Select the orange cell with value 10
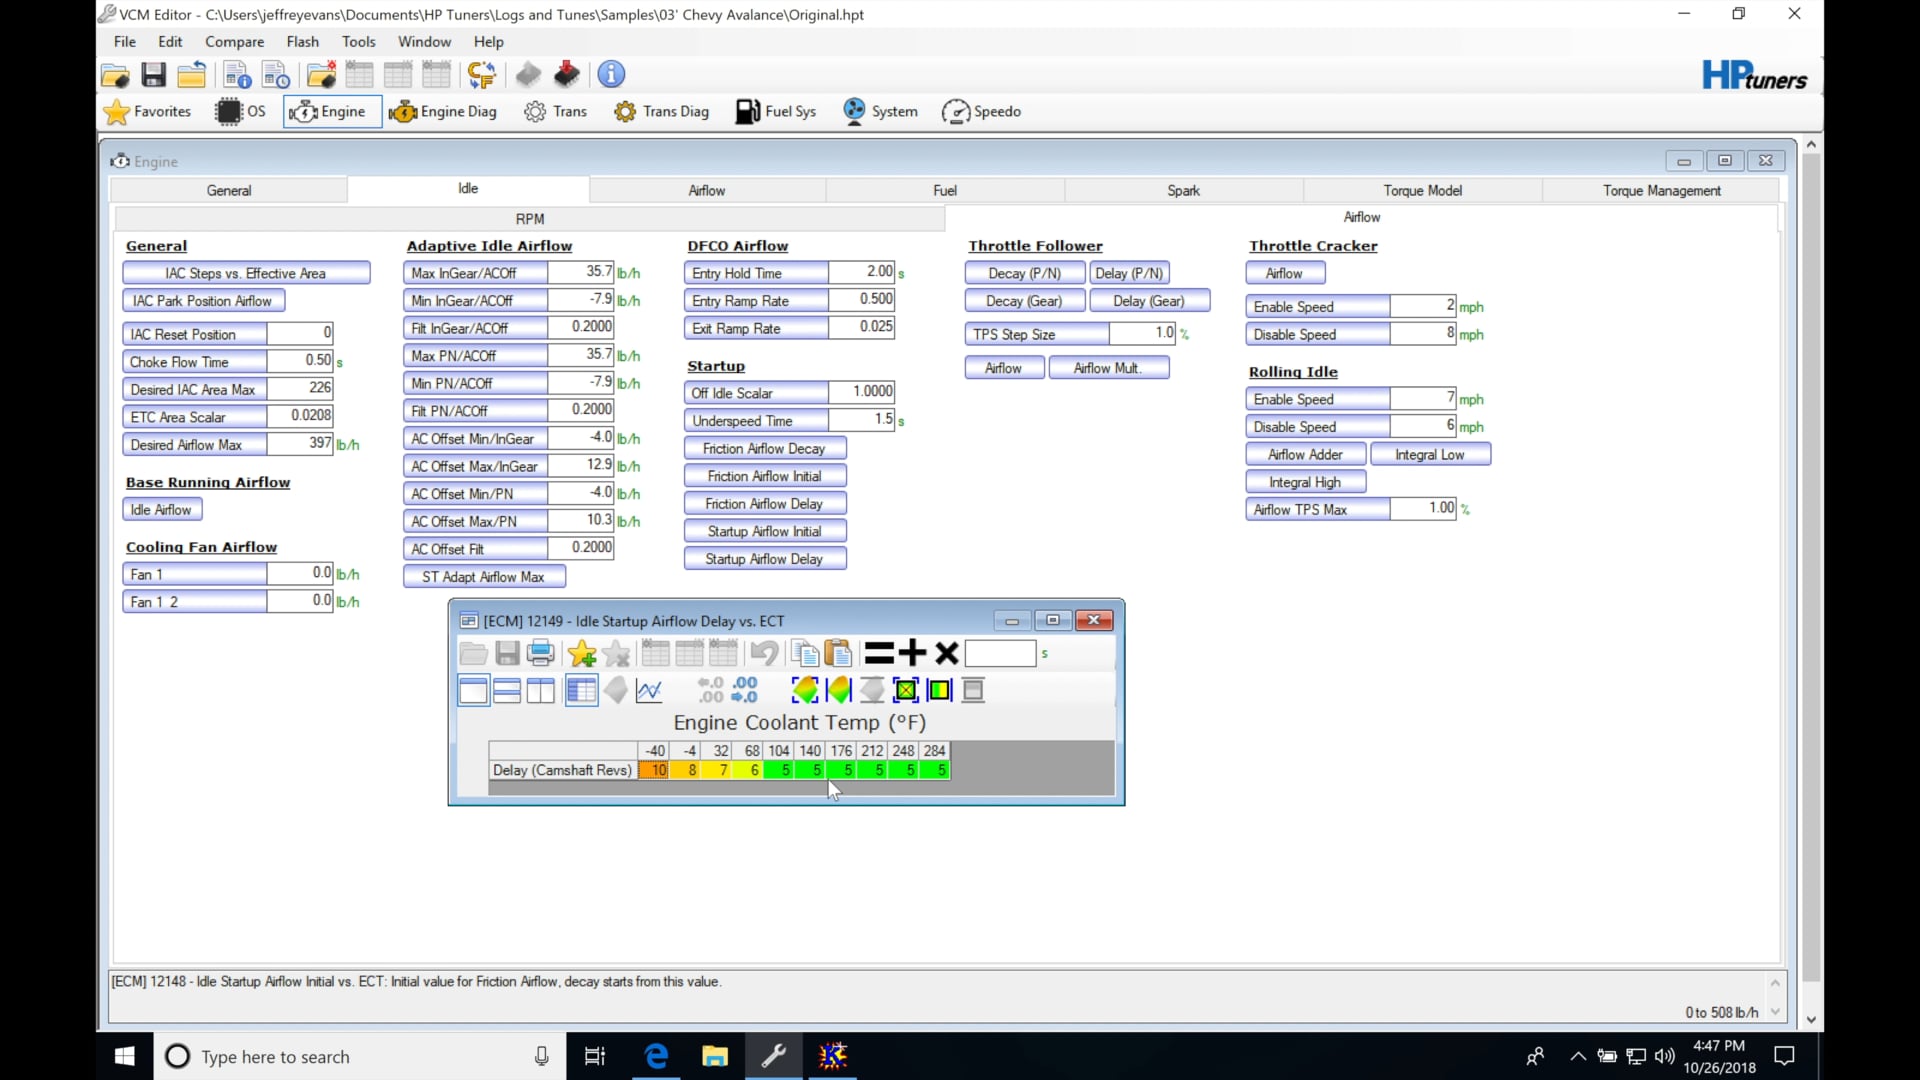The image size is (1920, 1080). [655, 770]
